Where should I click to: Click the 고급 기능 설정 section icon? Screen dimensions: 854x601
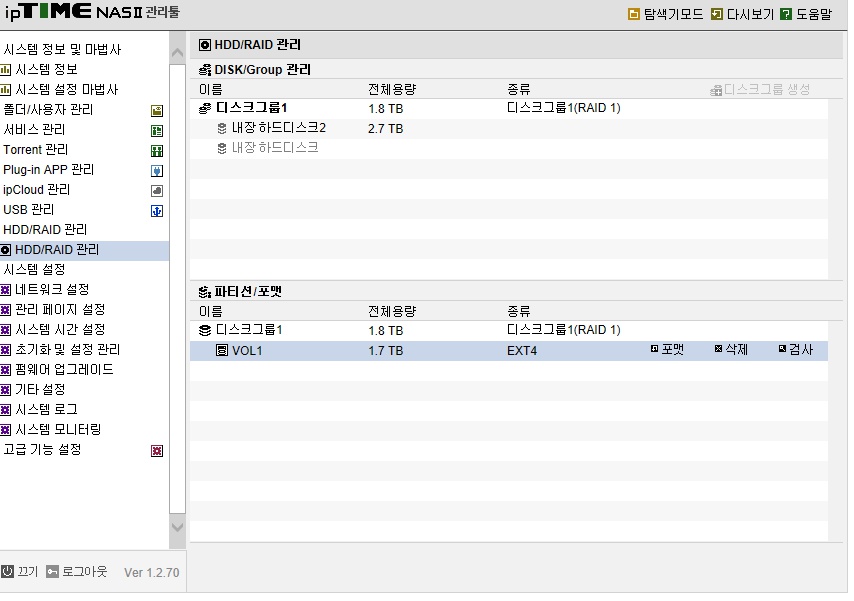pyautogui.click(x=157, y=451)
